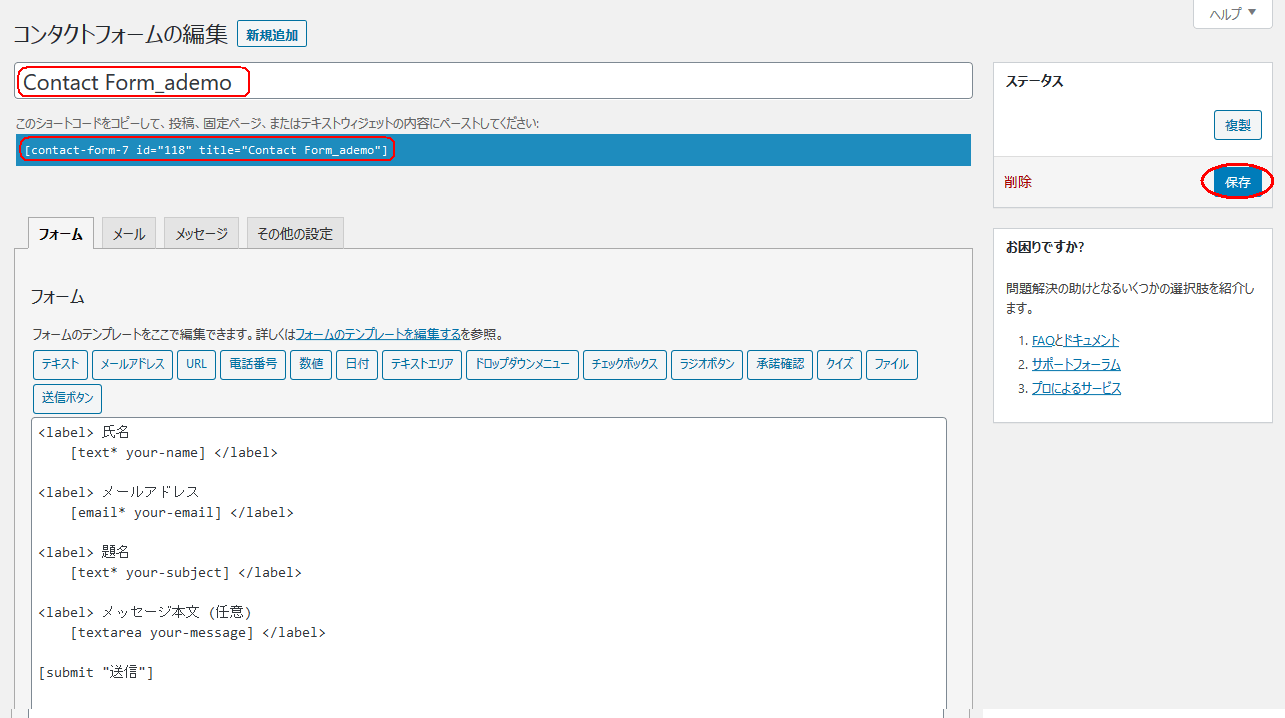Click the <label> メールアドレス line
This screenshot has width=1285, height=718.
point(119,492)
